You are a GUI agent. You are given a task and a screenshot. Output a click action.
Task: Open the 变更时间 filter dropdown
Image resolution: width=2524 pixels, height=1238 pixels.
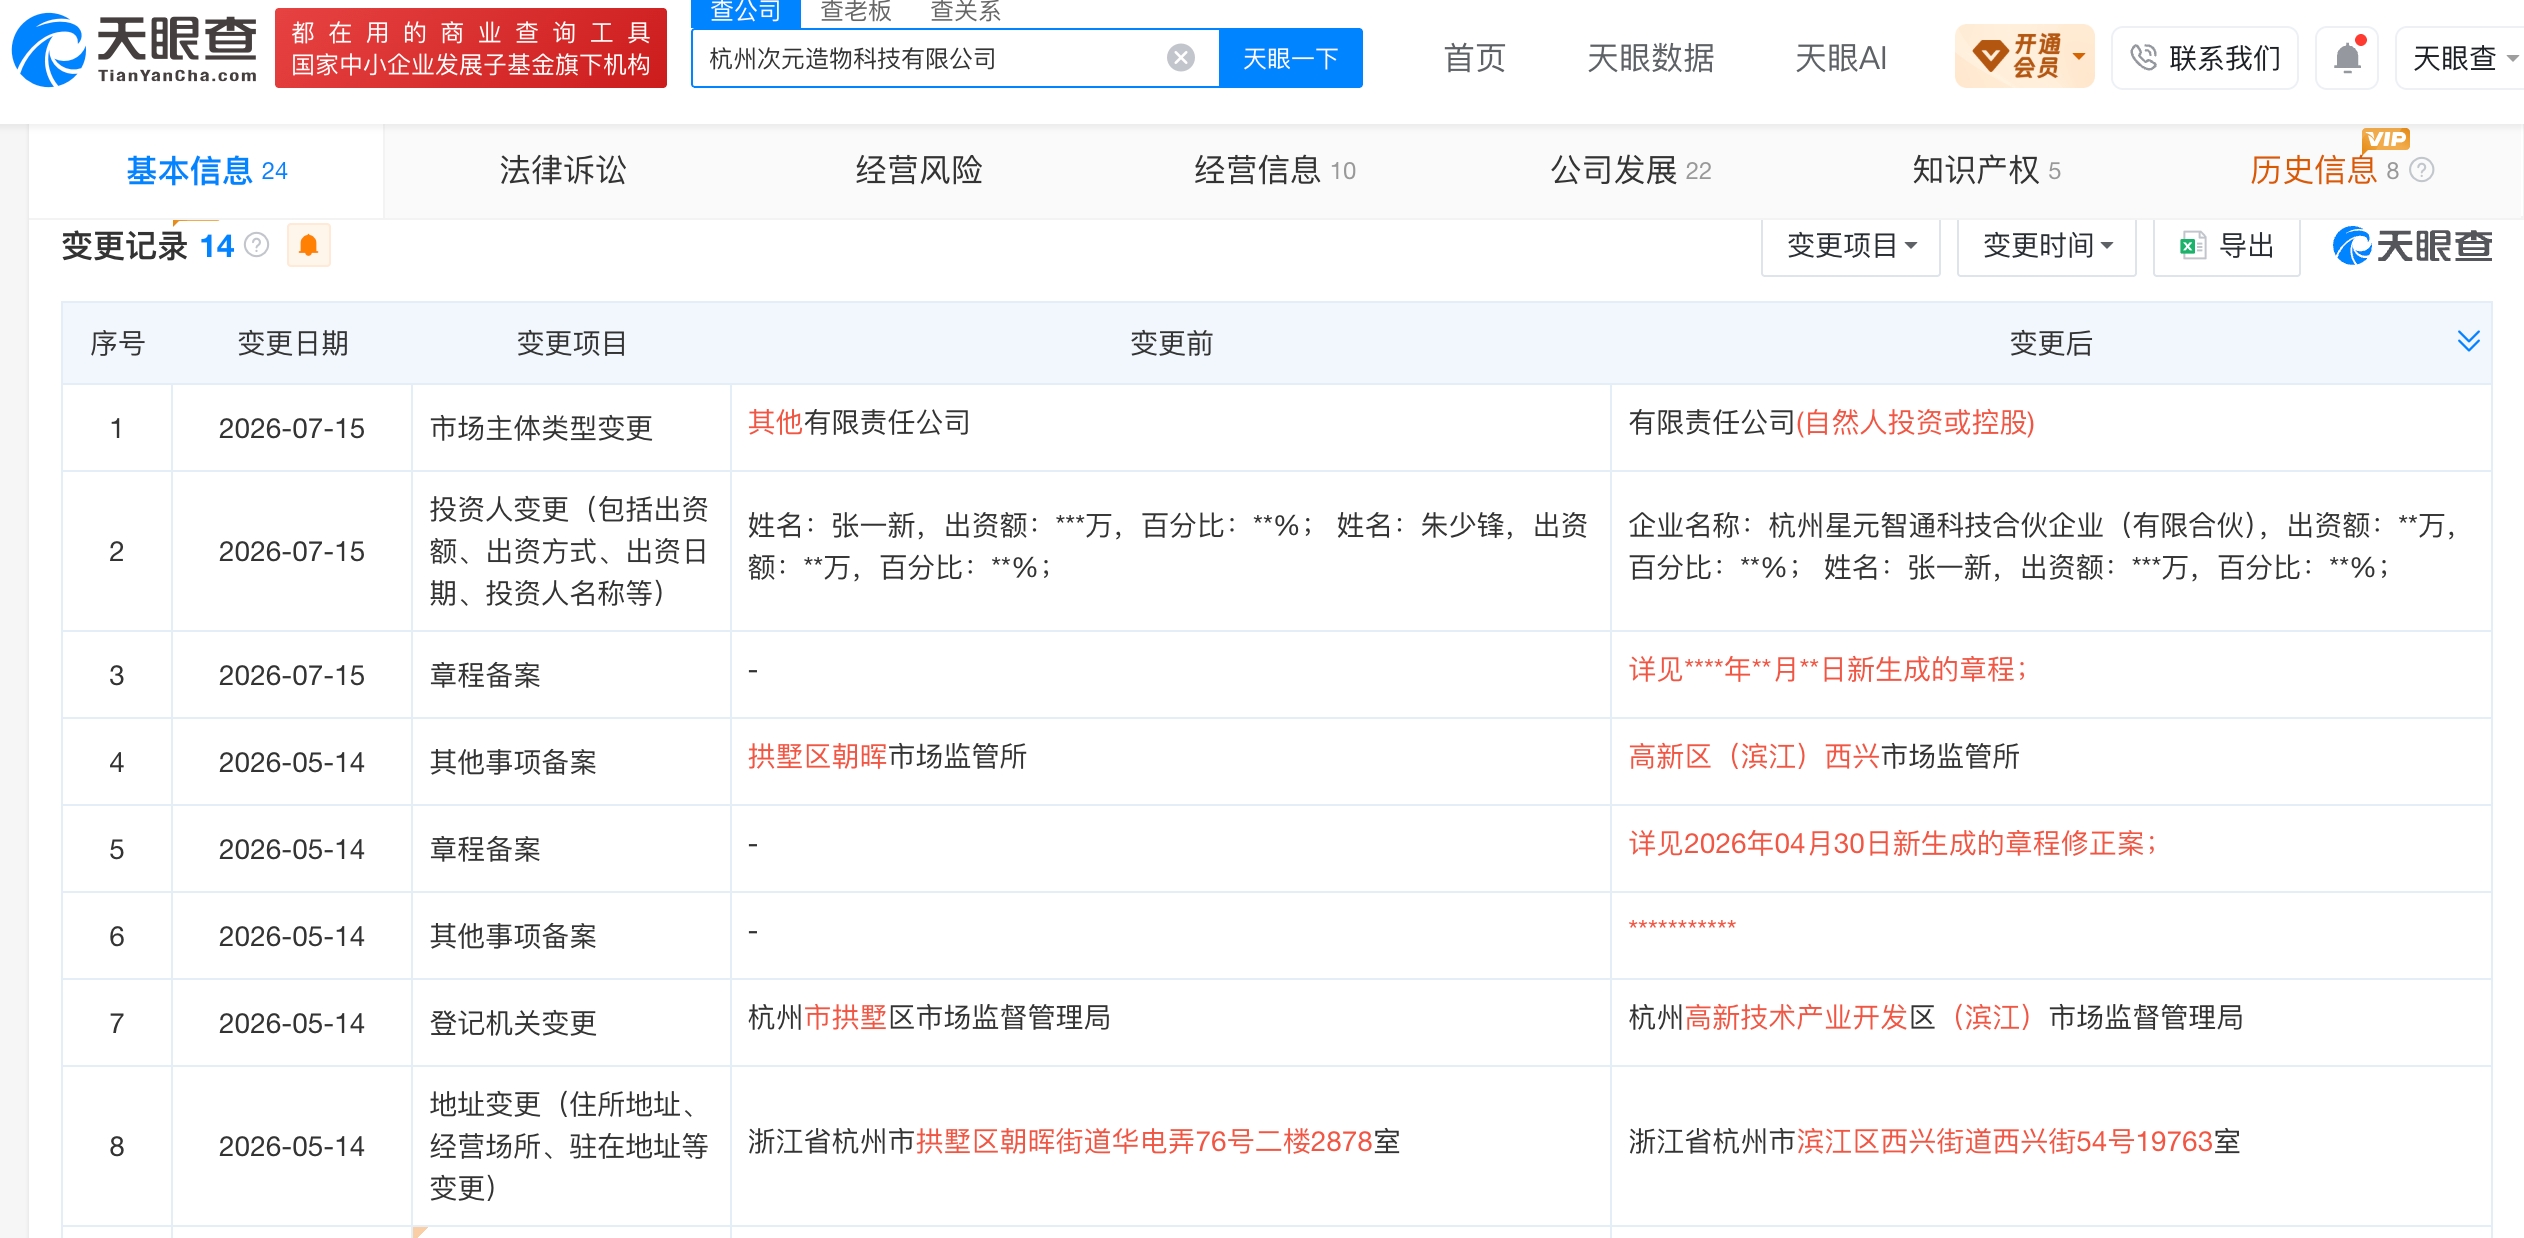tap(2047, 246)
